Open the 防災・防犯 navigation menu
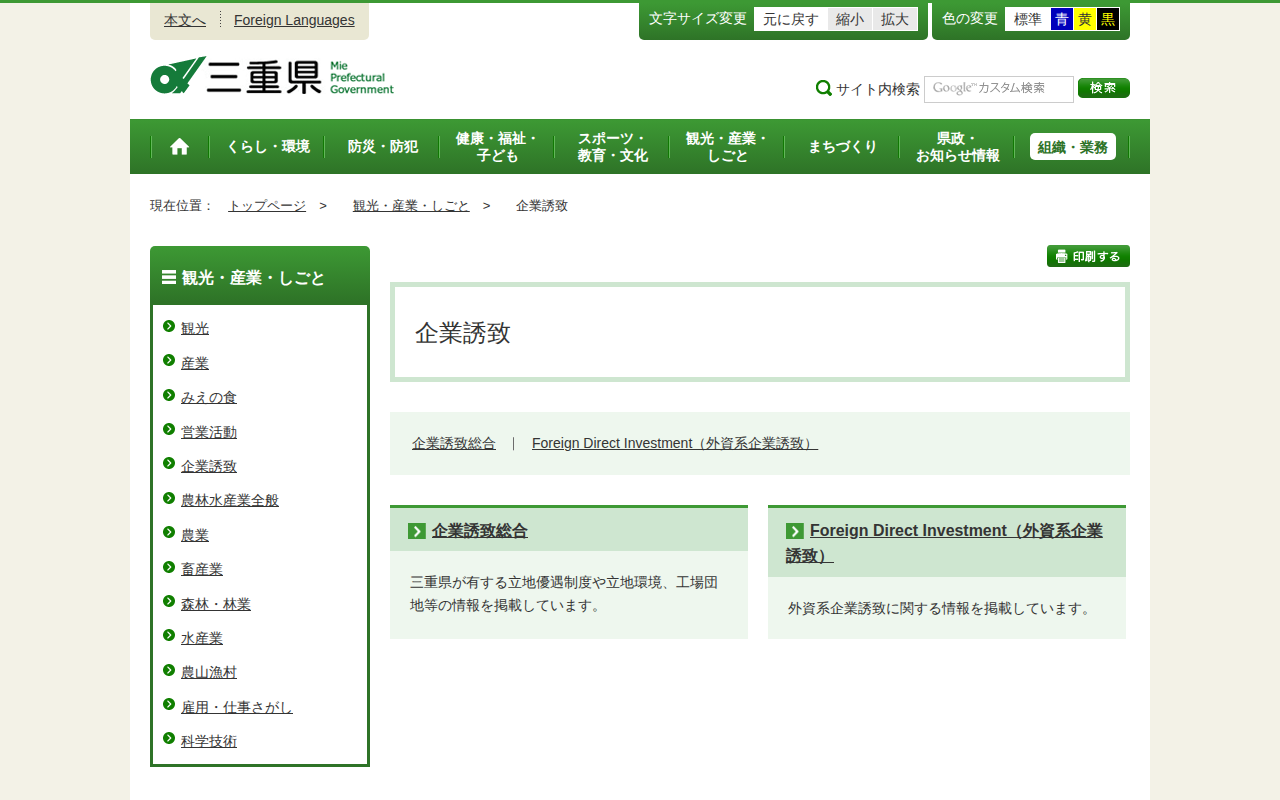This screenshot has width=1280, height=800. (383, 147)
